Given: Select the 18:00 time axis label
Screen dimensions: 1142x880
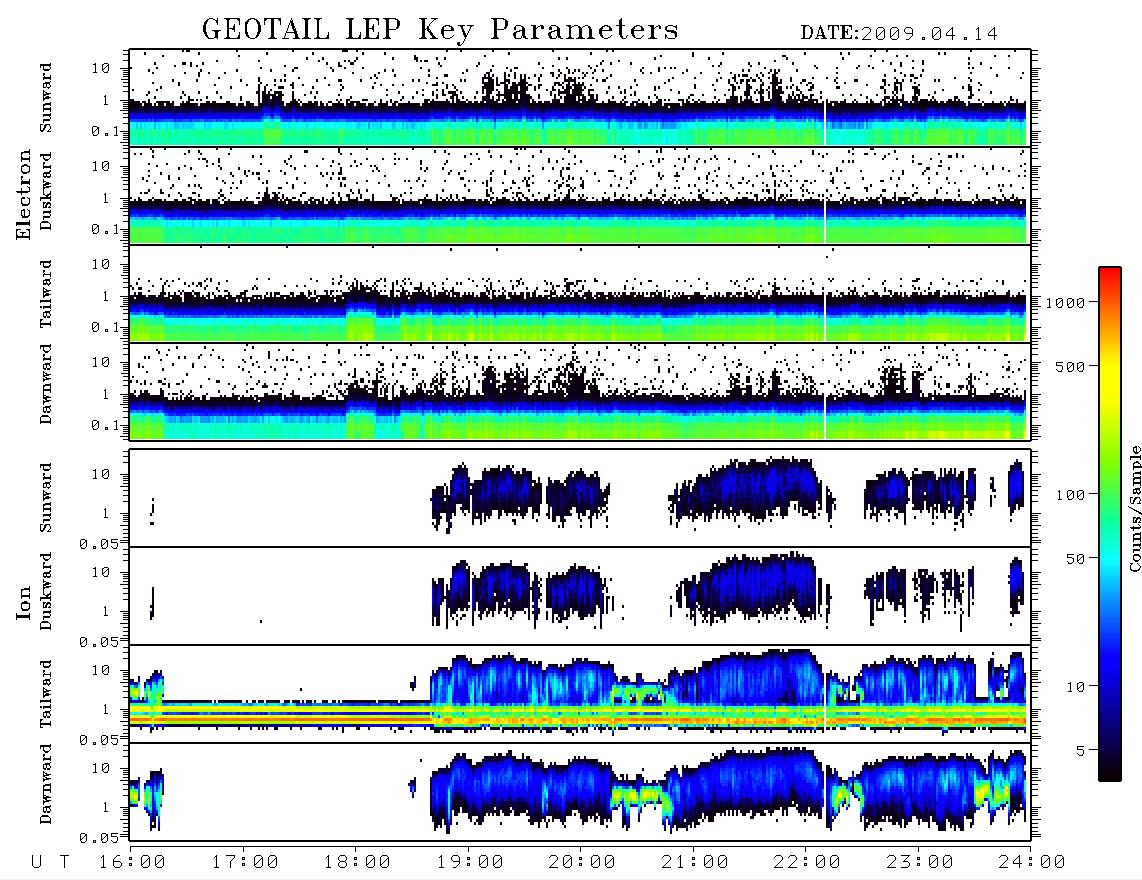Looking at the screenshot, I should (358, 863).
